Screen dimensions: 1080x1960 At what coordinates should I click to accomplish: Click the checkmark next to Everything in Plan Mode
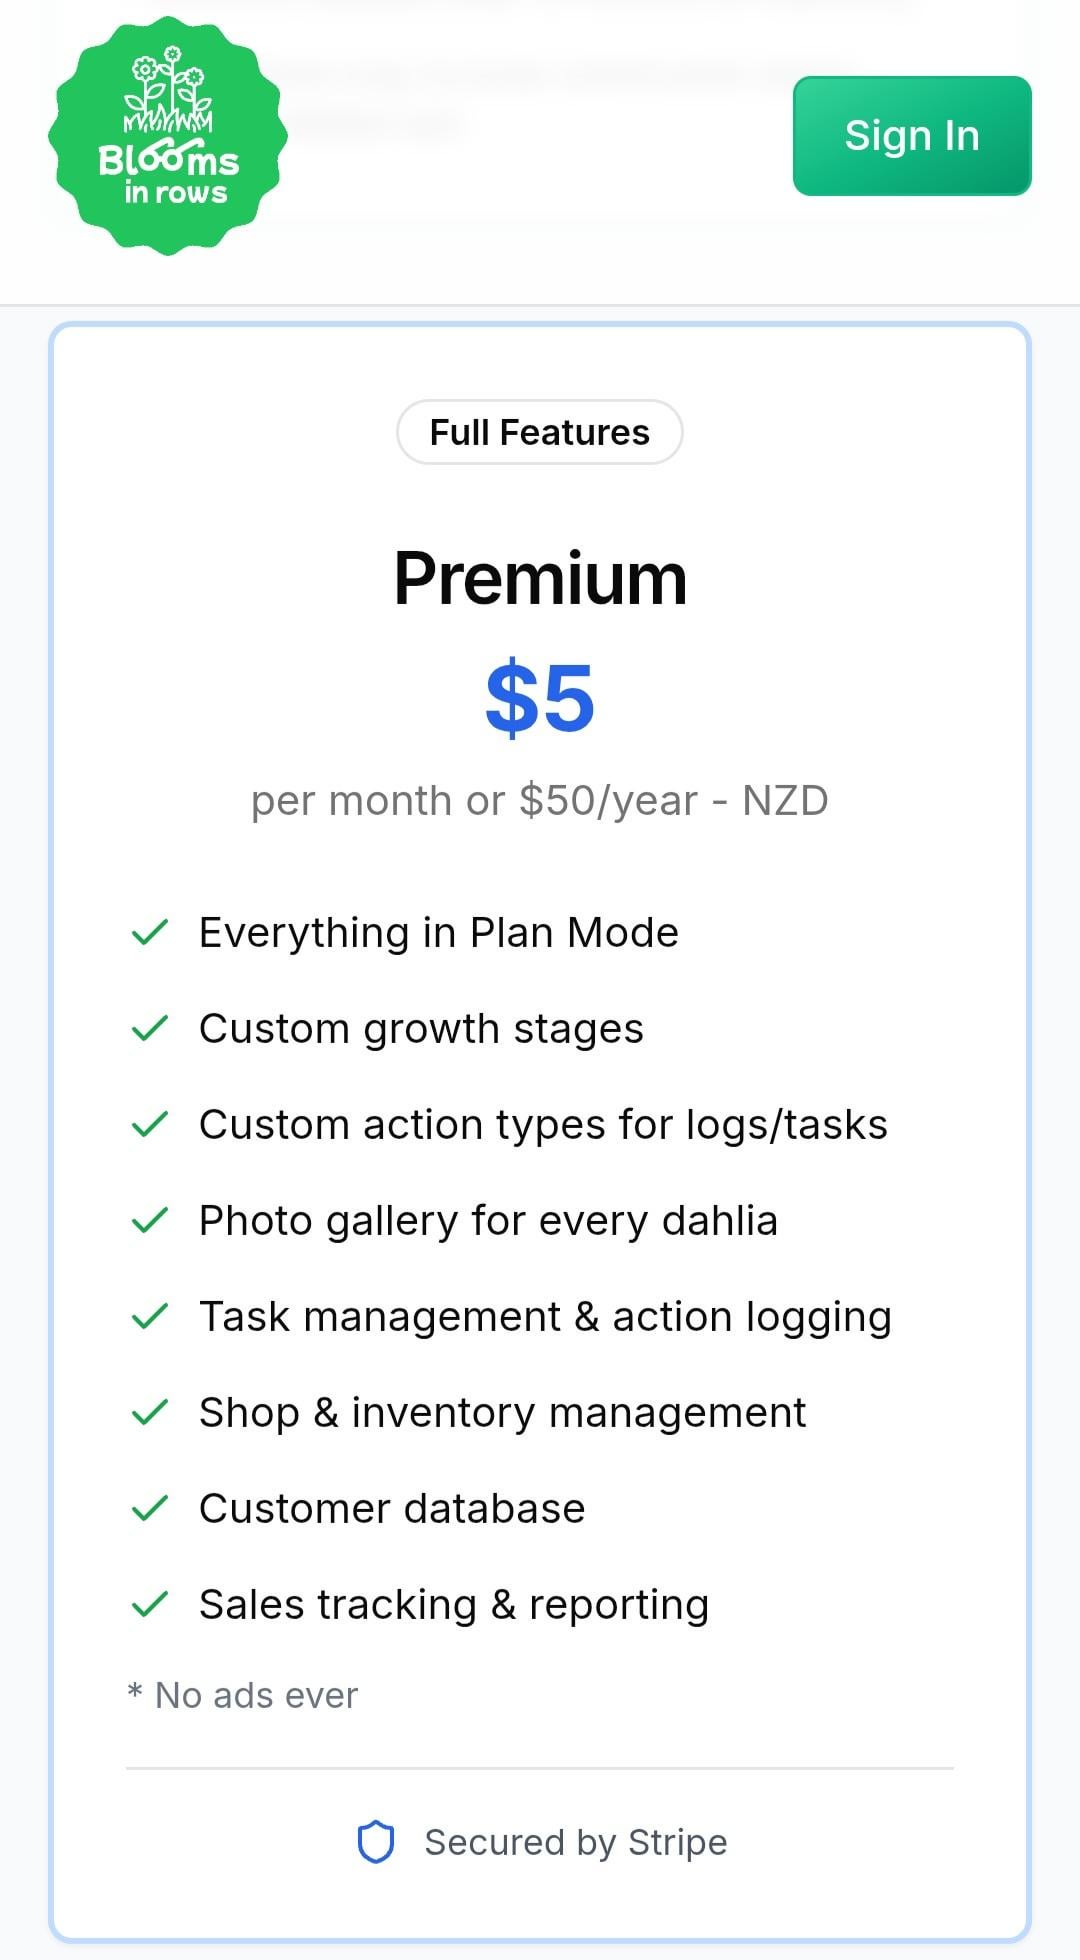point(150,932)
